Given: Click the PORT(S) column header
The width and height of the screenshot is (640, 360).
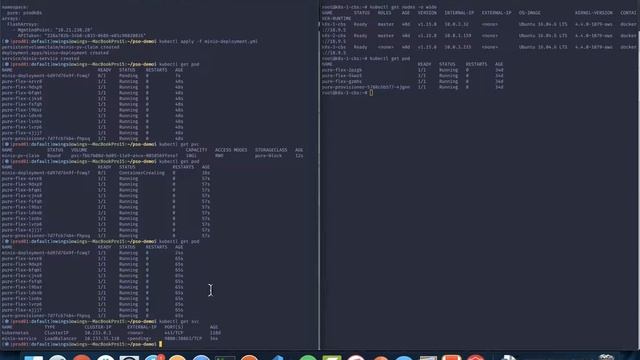Looking at the screenshot, I should pos(173,327).
